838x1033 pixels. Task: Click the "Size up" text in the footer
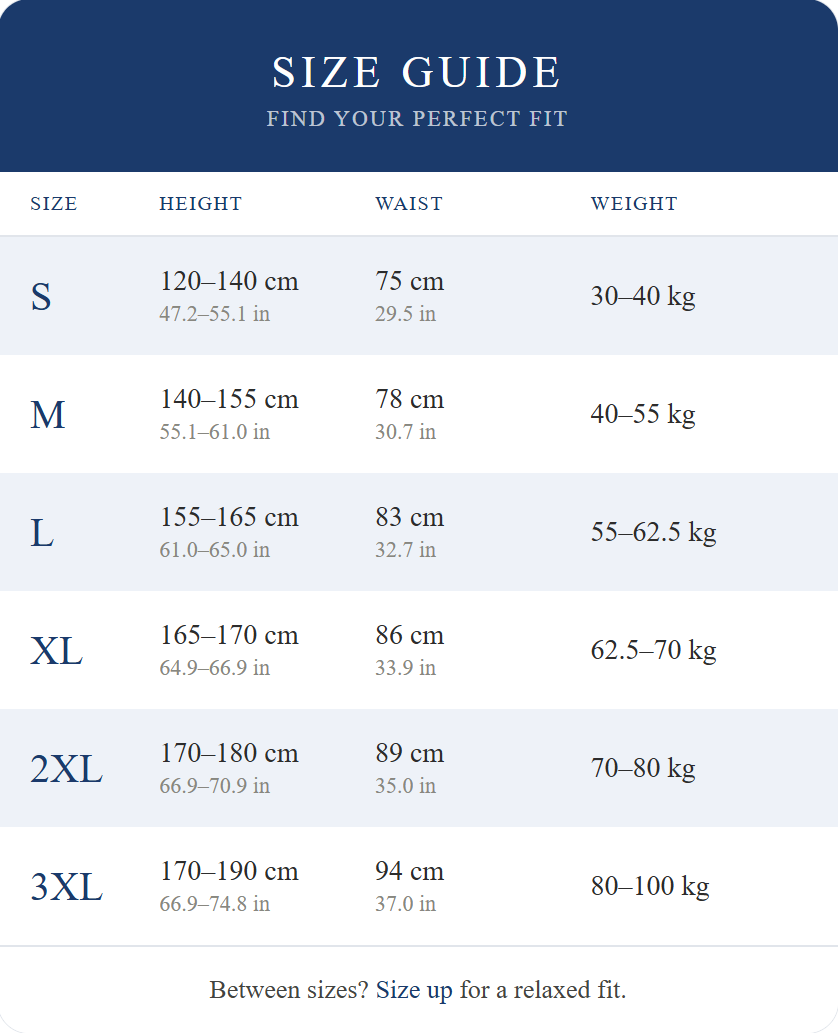pyautogui.click(x=414, y=990)
